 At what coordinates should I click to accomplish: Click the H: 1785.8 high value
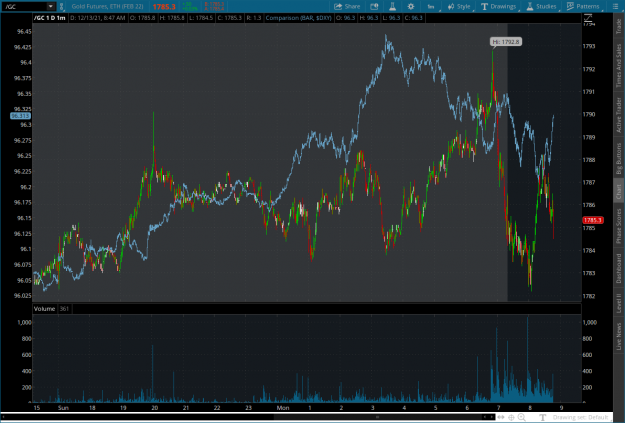(x=172, y=18)
